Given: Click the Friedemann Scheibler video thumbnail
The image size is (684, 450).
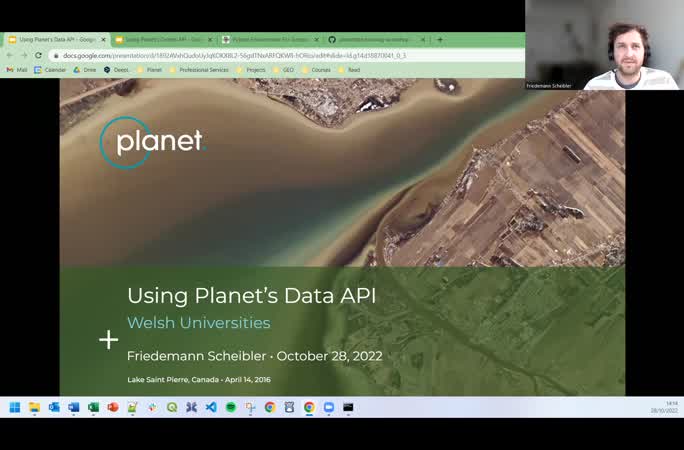Looking at the screenshot, I should pyautogui.click(x=604, y=45).
